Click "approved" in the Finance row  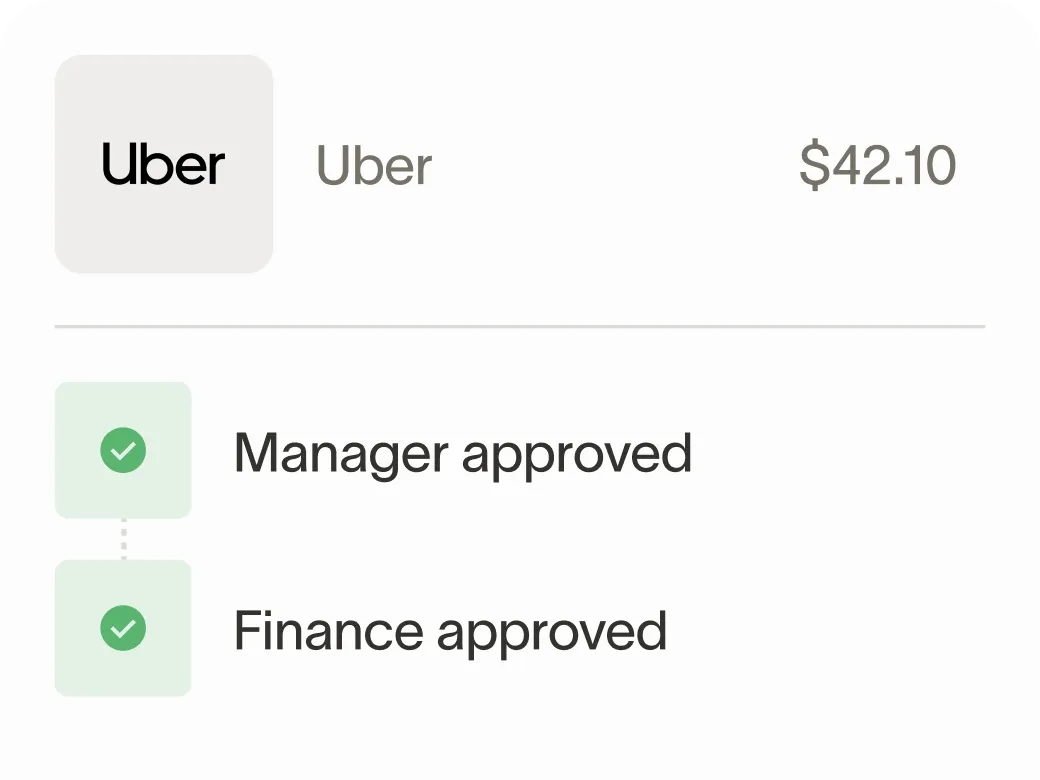pos(551,633)
